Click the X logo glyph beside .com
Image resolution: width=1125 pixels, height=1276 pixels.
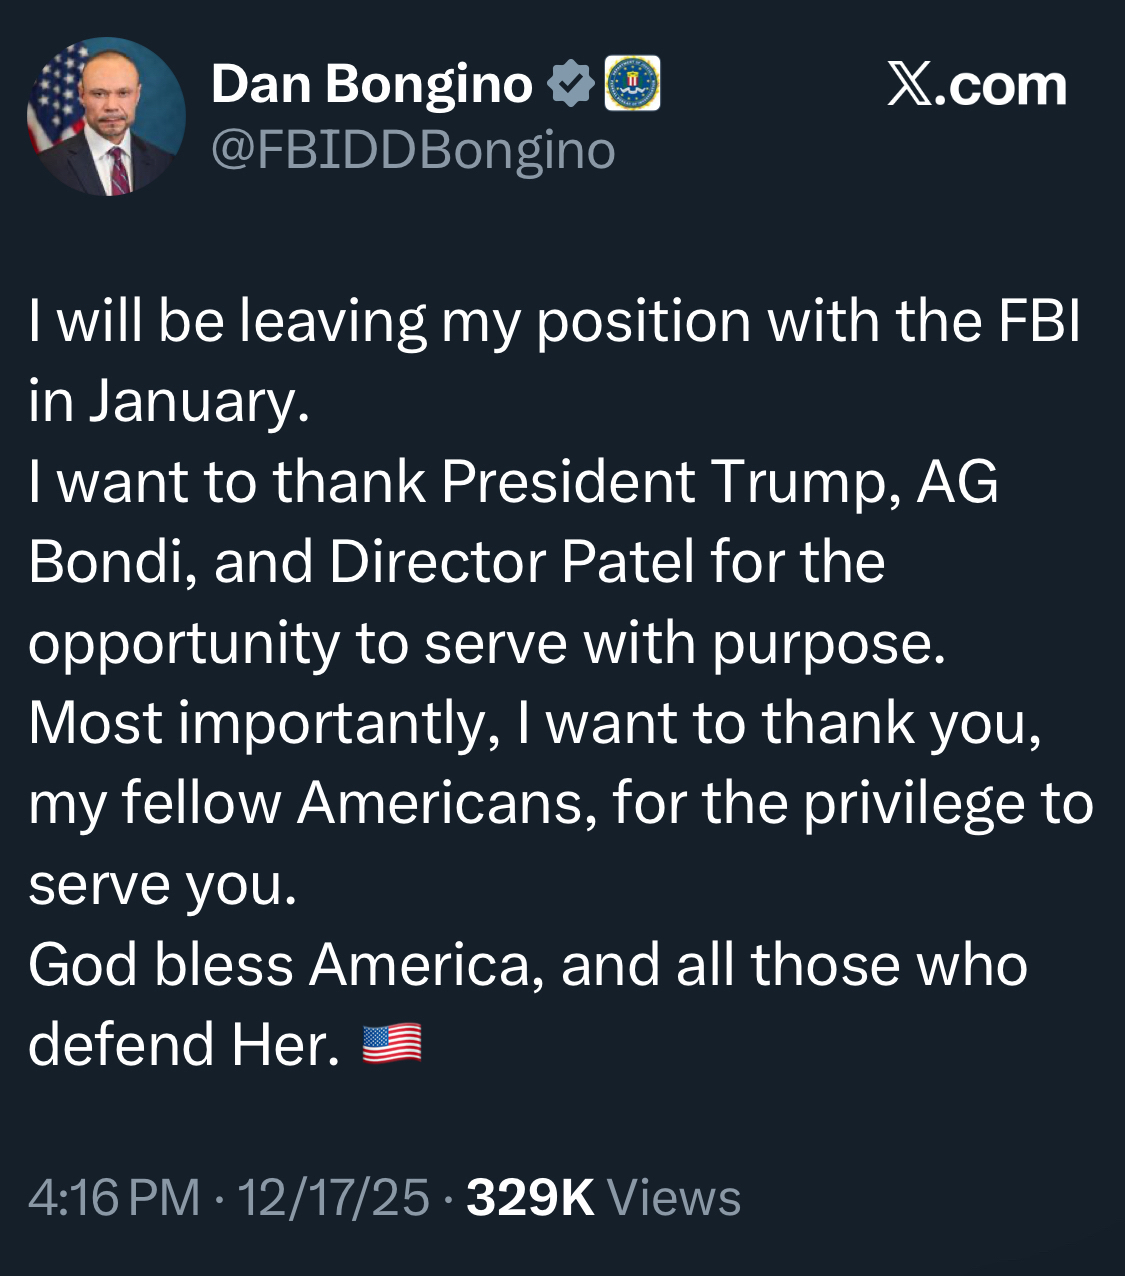pos(910,85)
